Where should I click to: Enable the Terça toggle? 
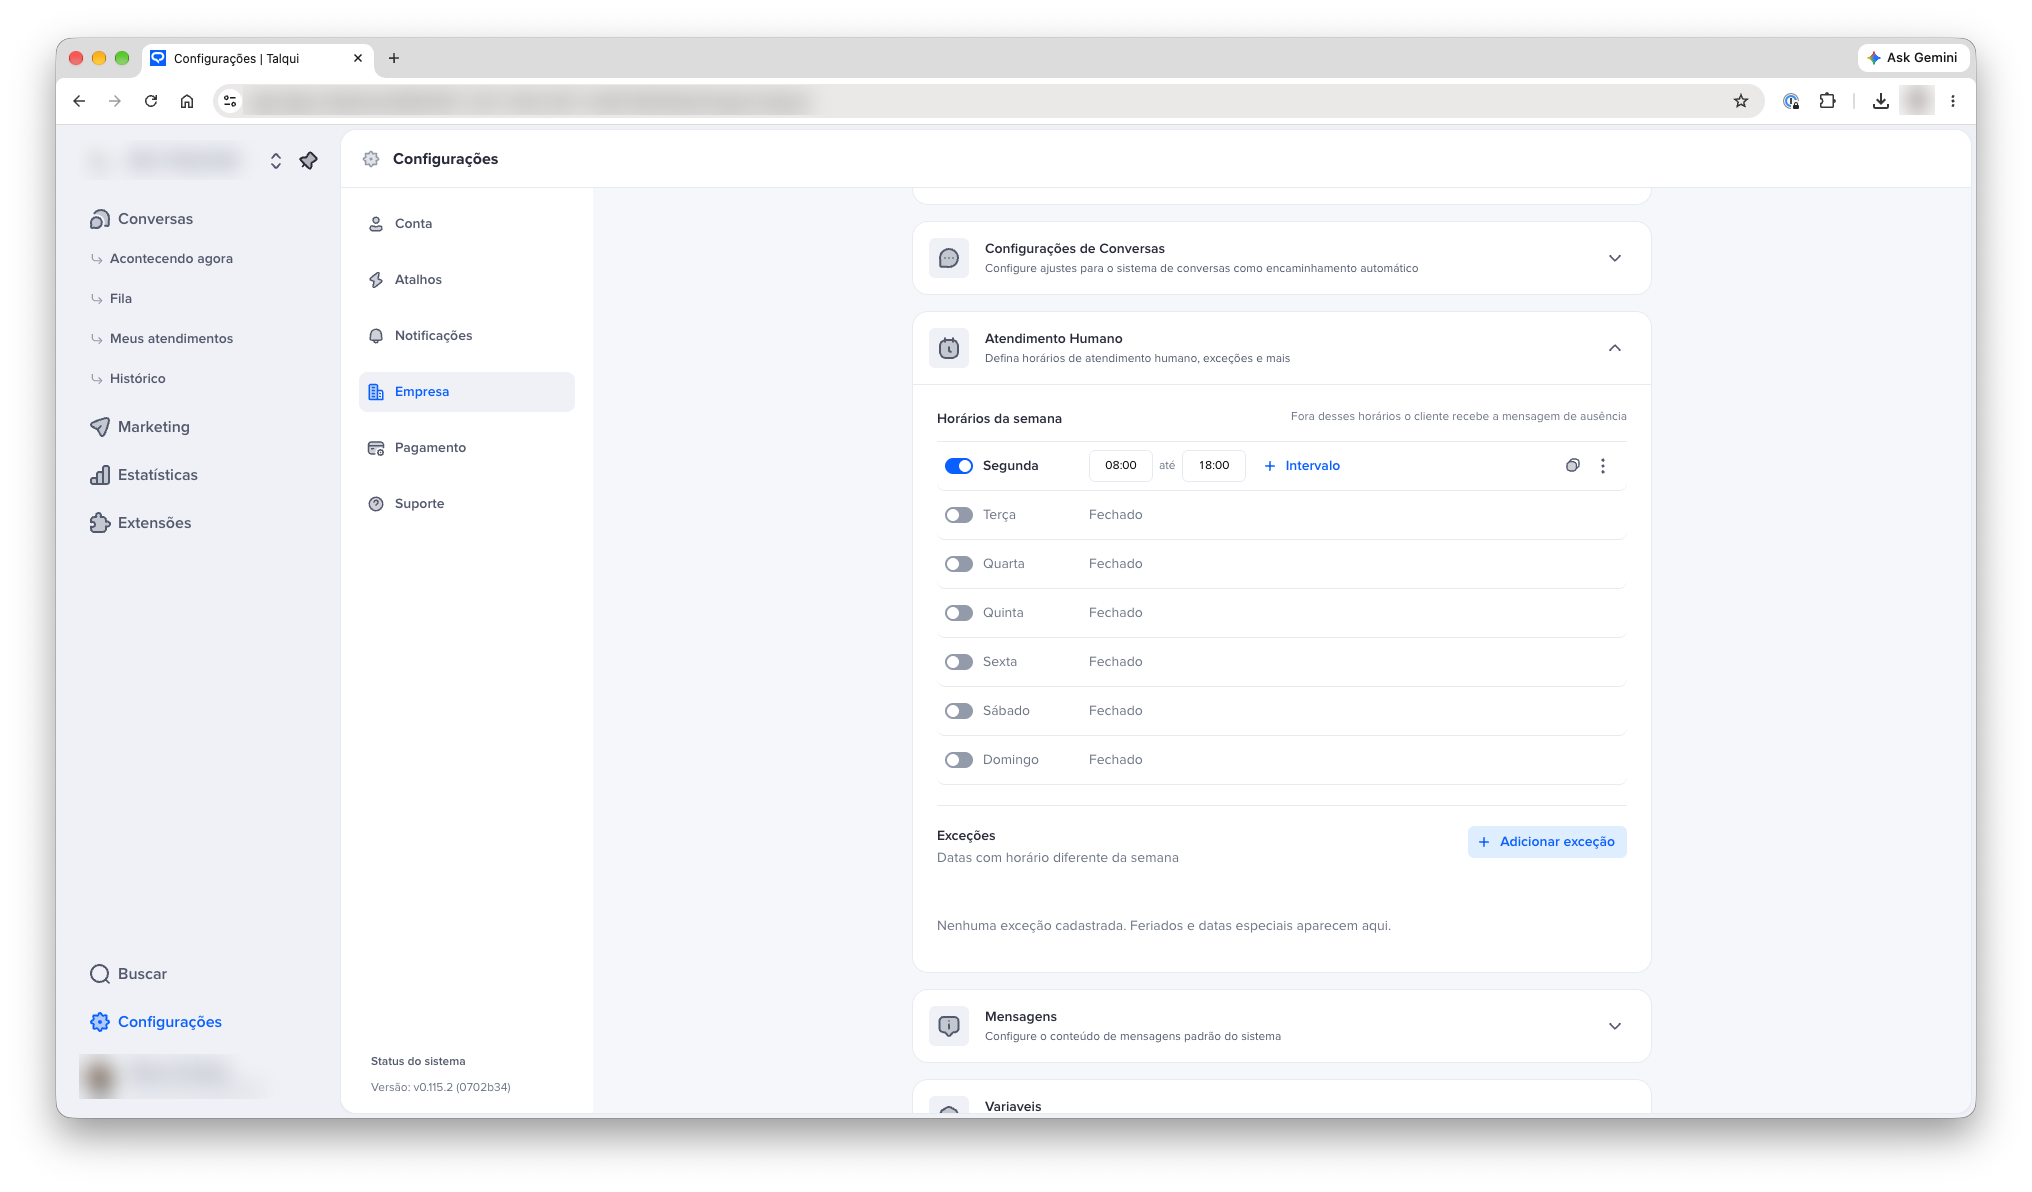pos(958,515)
